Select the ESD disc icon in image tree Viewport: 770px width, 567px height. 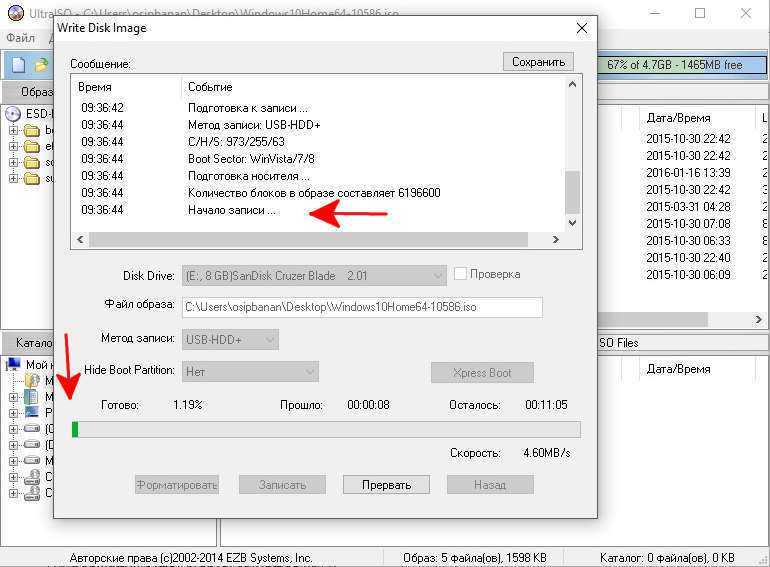(x=13, y=114)
